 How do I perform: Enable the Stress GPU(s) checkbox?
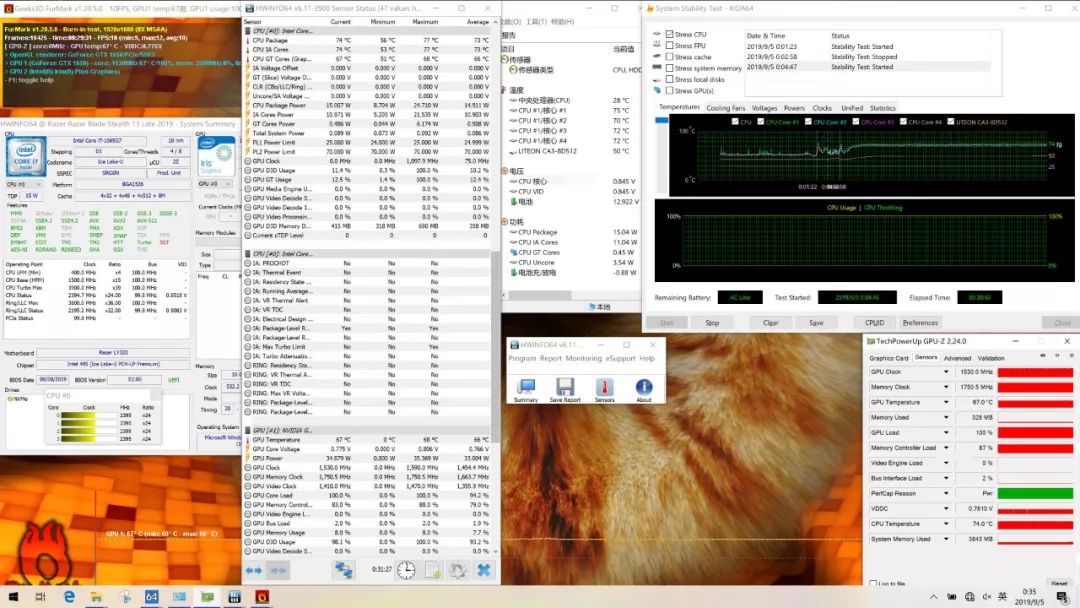coord(669,91)
